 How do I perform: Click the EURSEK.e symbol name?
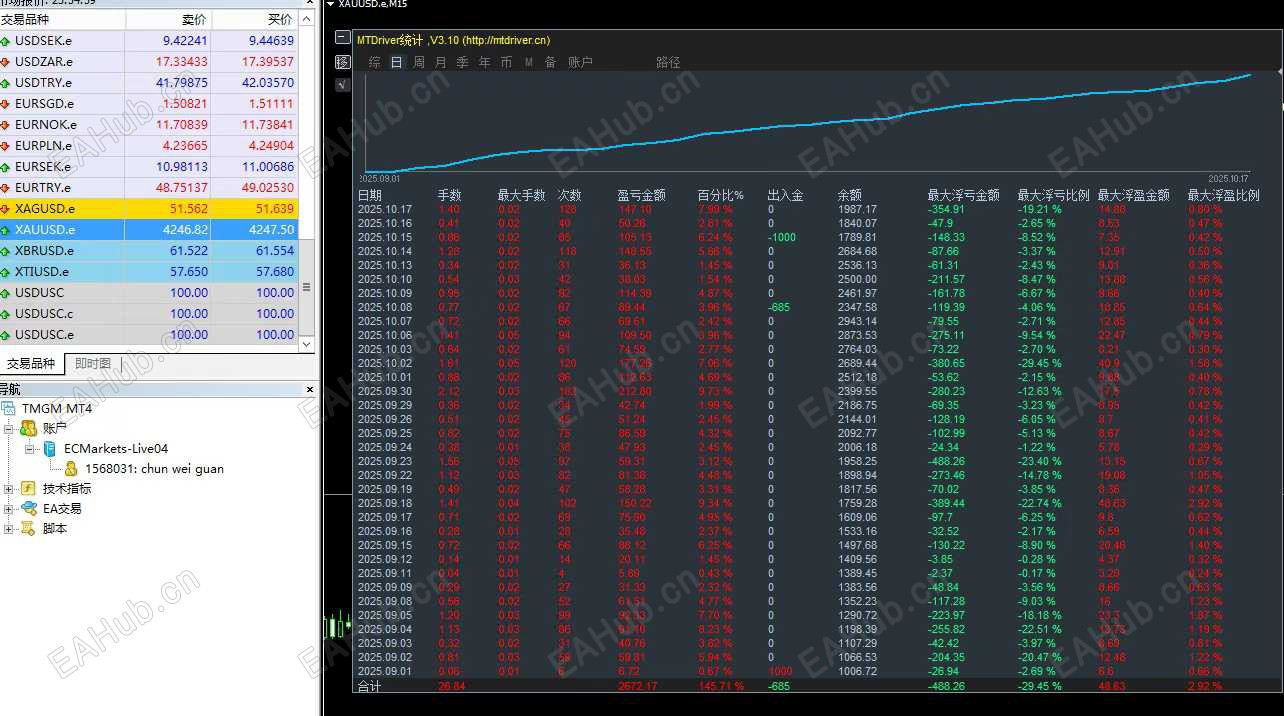(x=43, y=167)
